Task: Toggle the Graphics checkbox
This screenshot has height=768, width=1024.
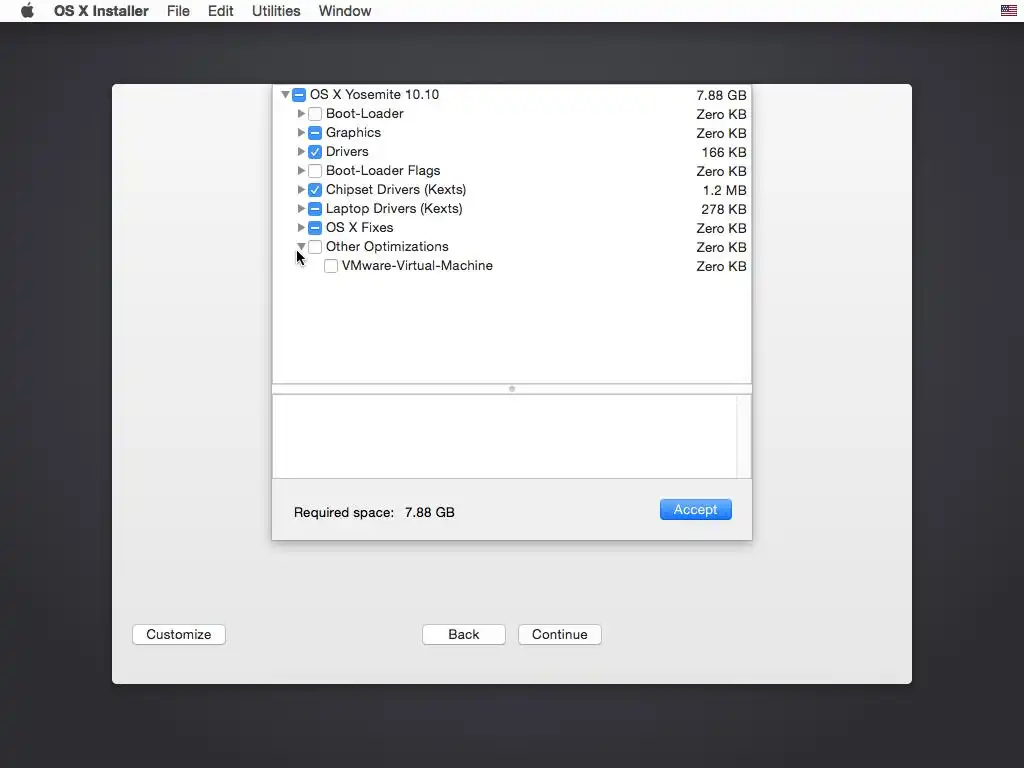Action: pyautogui.click(x=315, y=133)
